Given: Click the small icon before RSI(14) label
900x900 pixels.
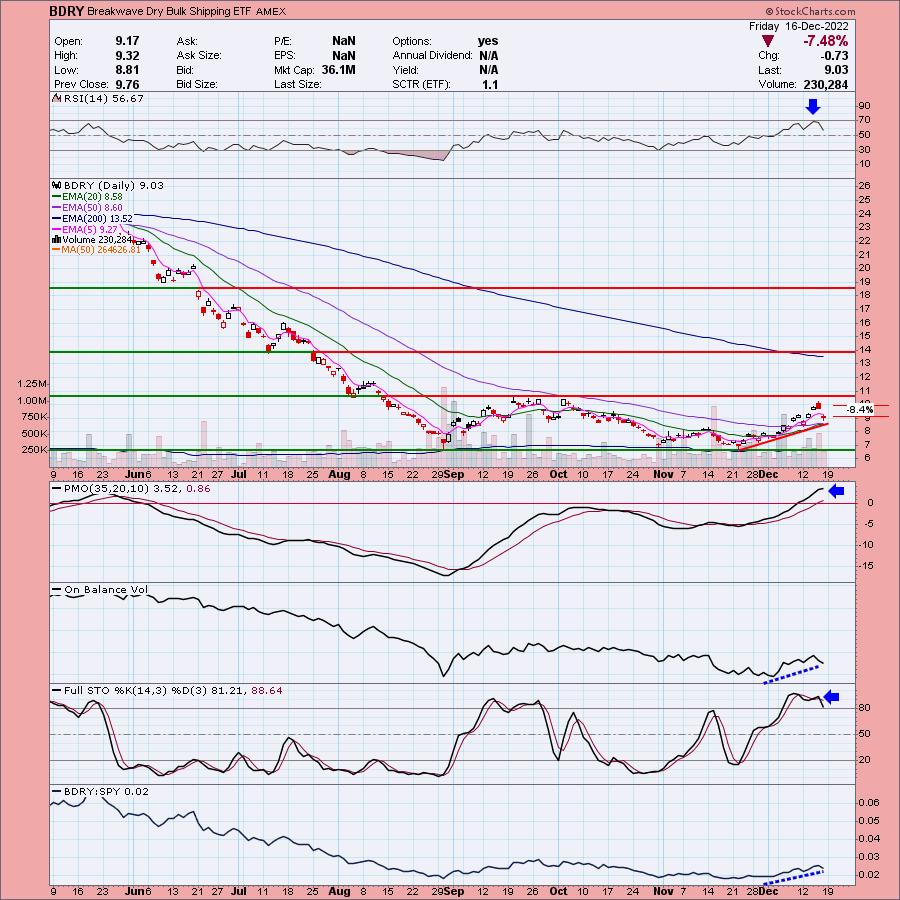Looking at the screenshot, I should [x=56, y=98].
